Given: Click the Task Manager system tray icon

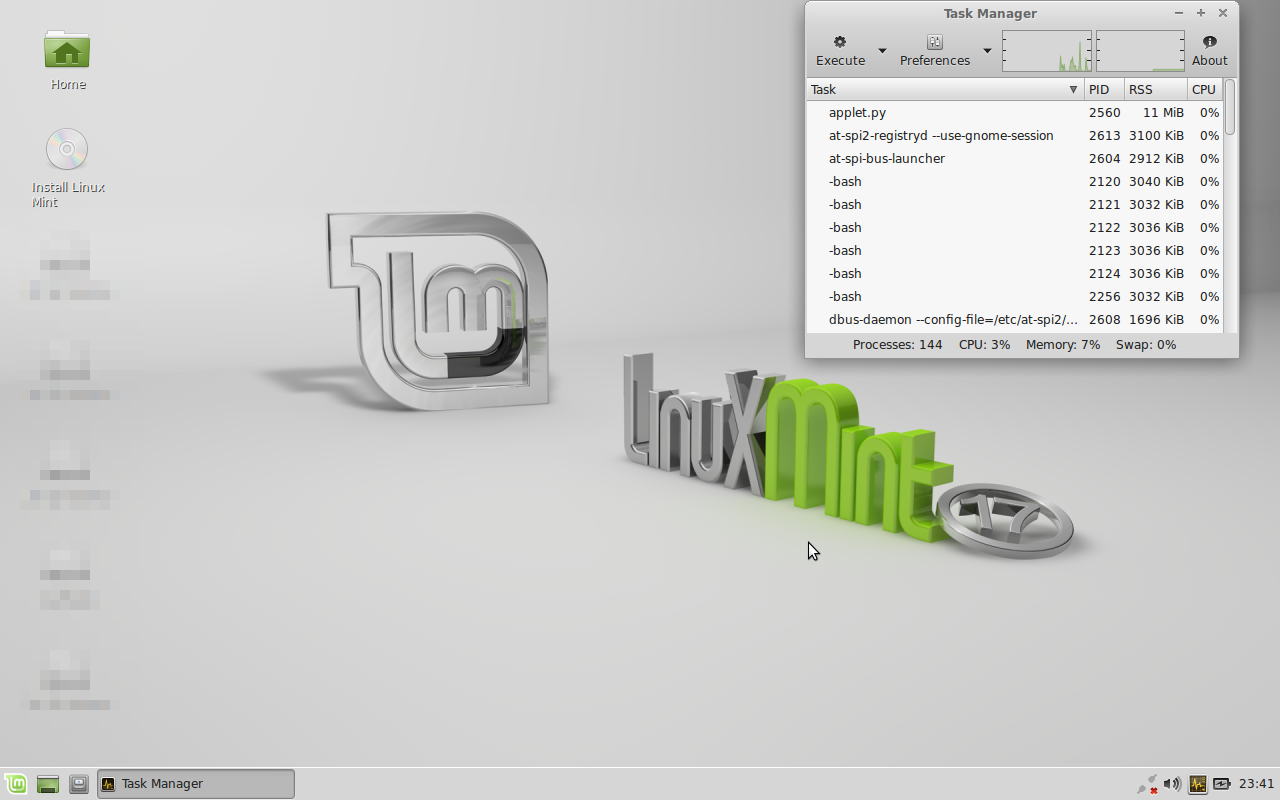Looking at the screenshot, I should tap(1197, 784).
